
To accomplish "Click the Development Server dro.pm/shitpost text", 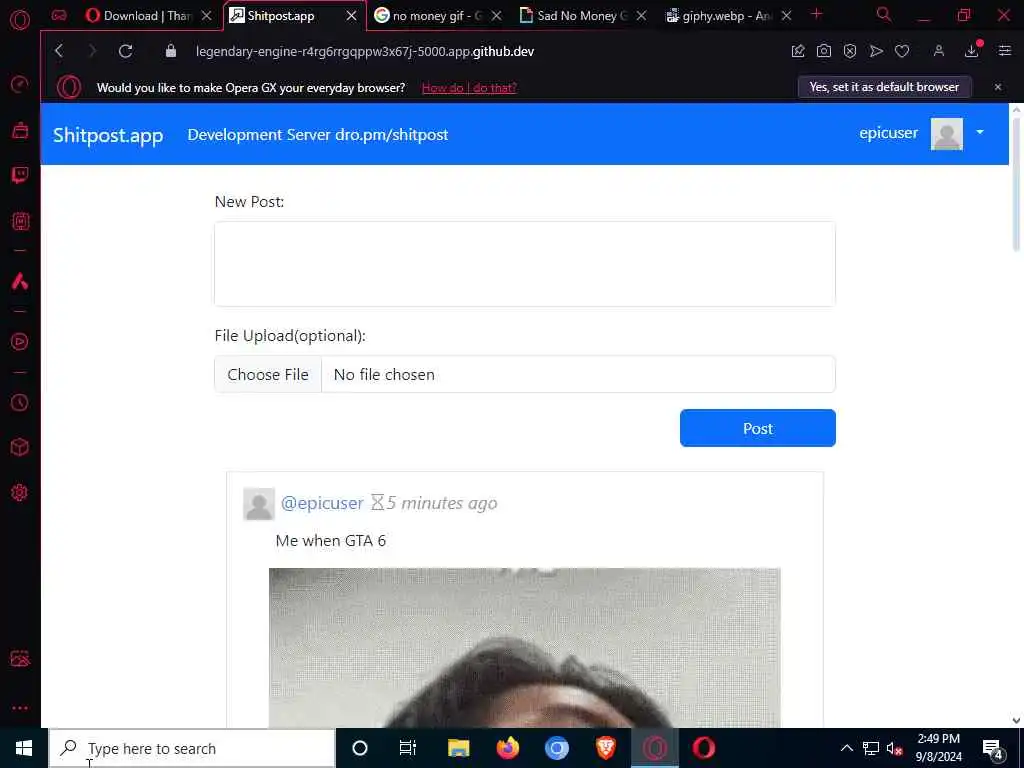I will pos(317,135).
